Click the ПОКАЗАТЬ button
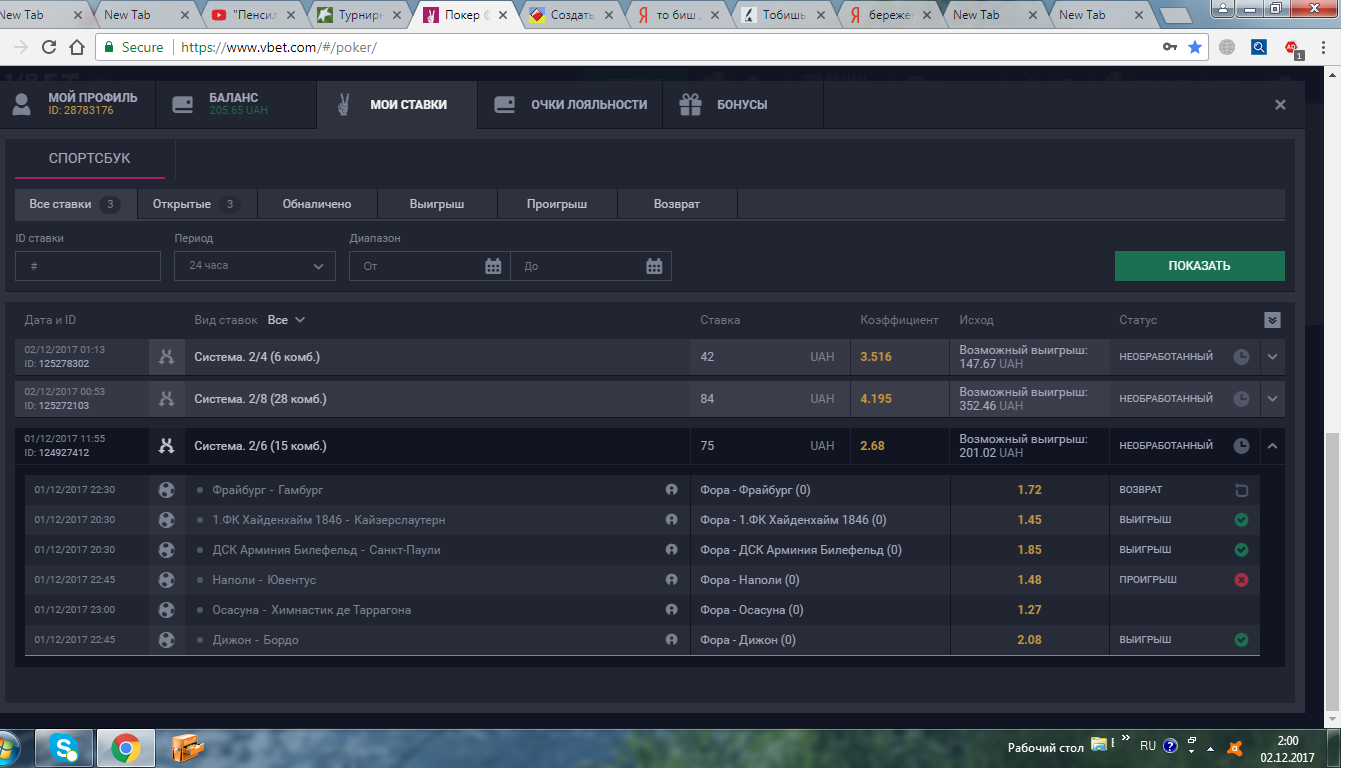Screen dimensions: 1366x768 point(1200,266)
